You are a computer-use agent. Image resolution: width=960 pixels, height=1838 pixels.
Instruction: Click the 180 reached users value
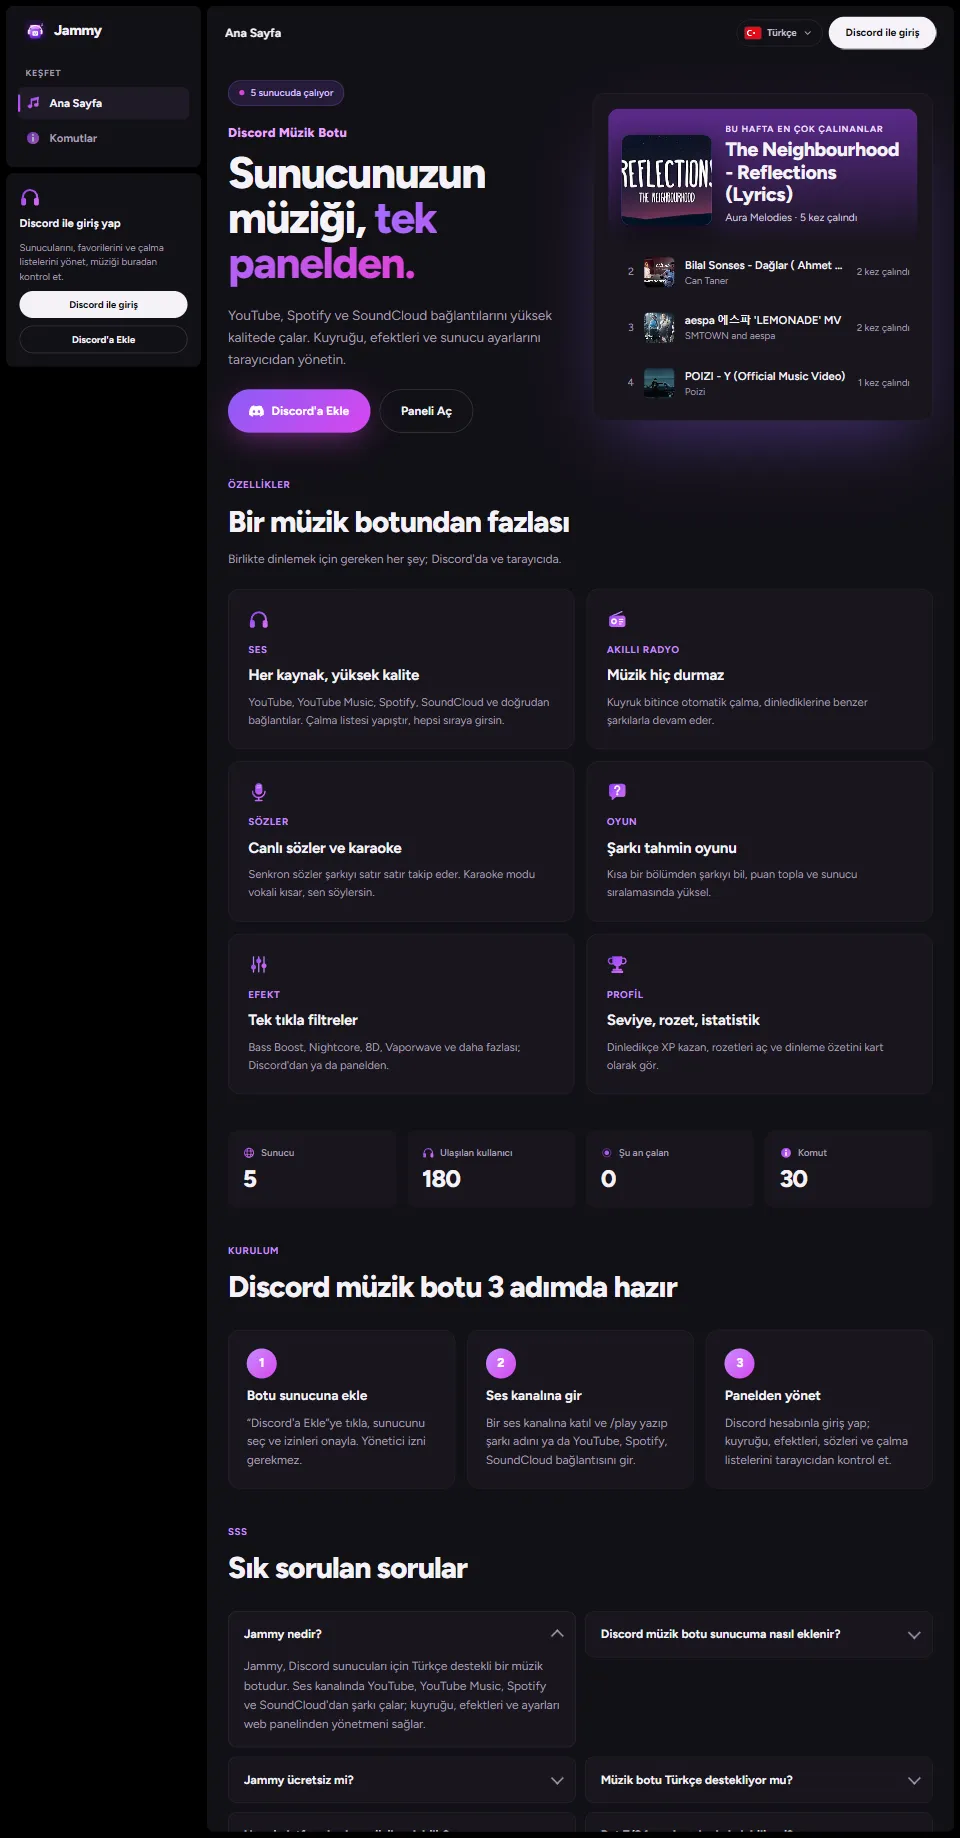441,1179
